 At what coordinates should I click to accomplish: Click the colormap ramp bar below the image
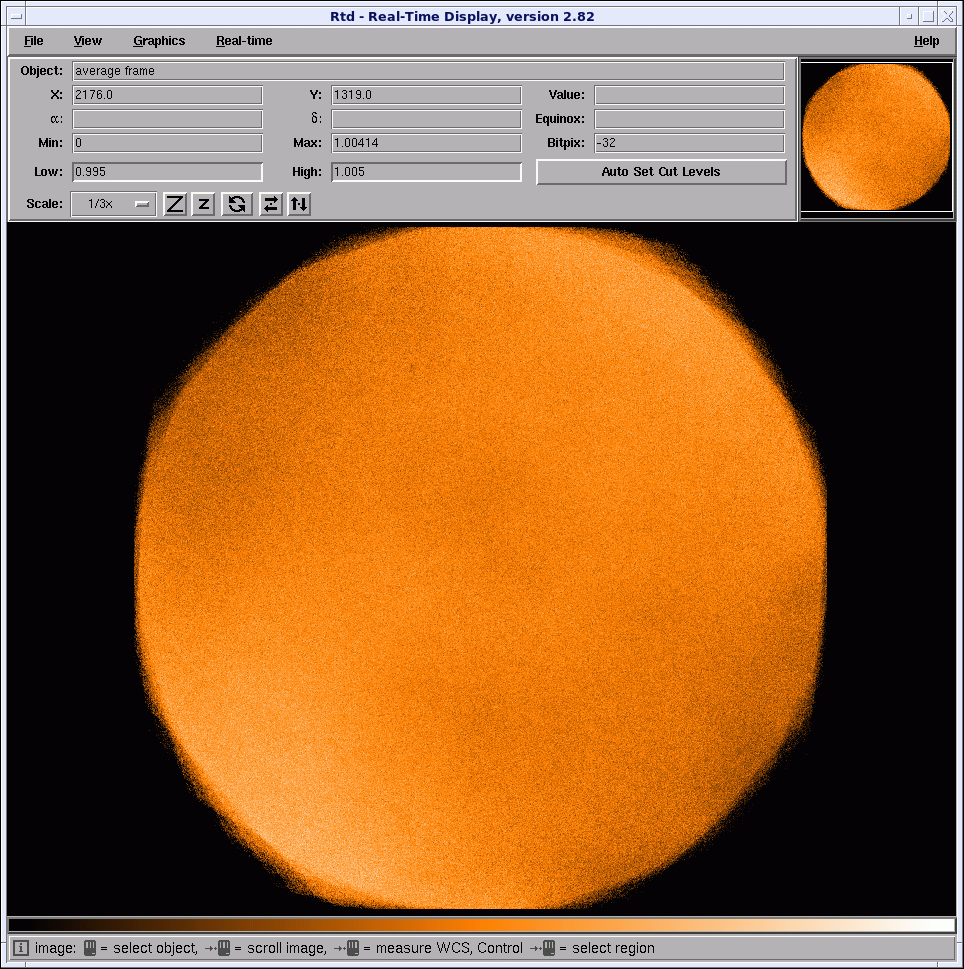point(481,925)
